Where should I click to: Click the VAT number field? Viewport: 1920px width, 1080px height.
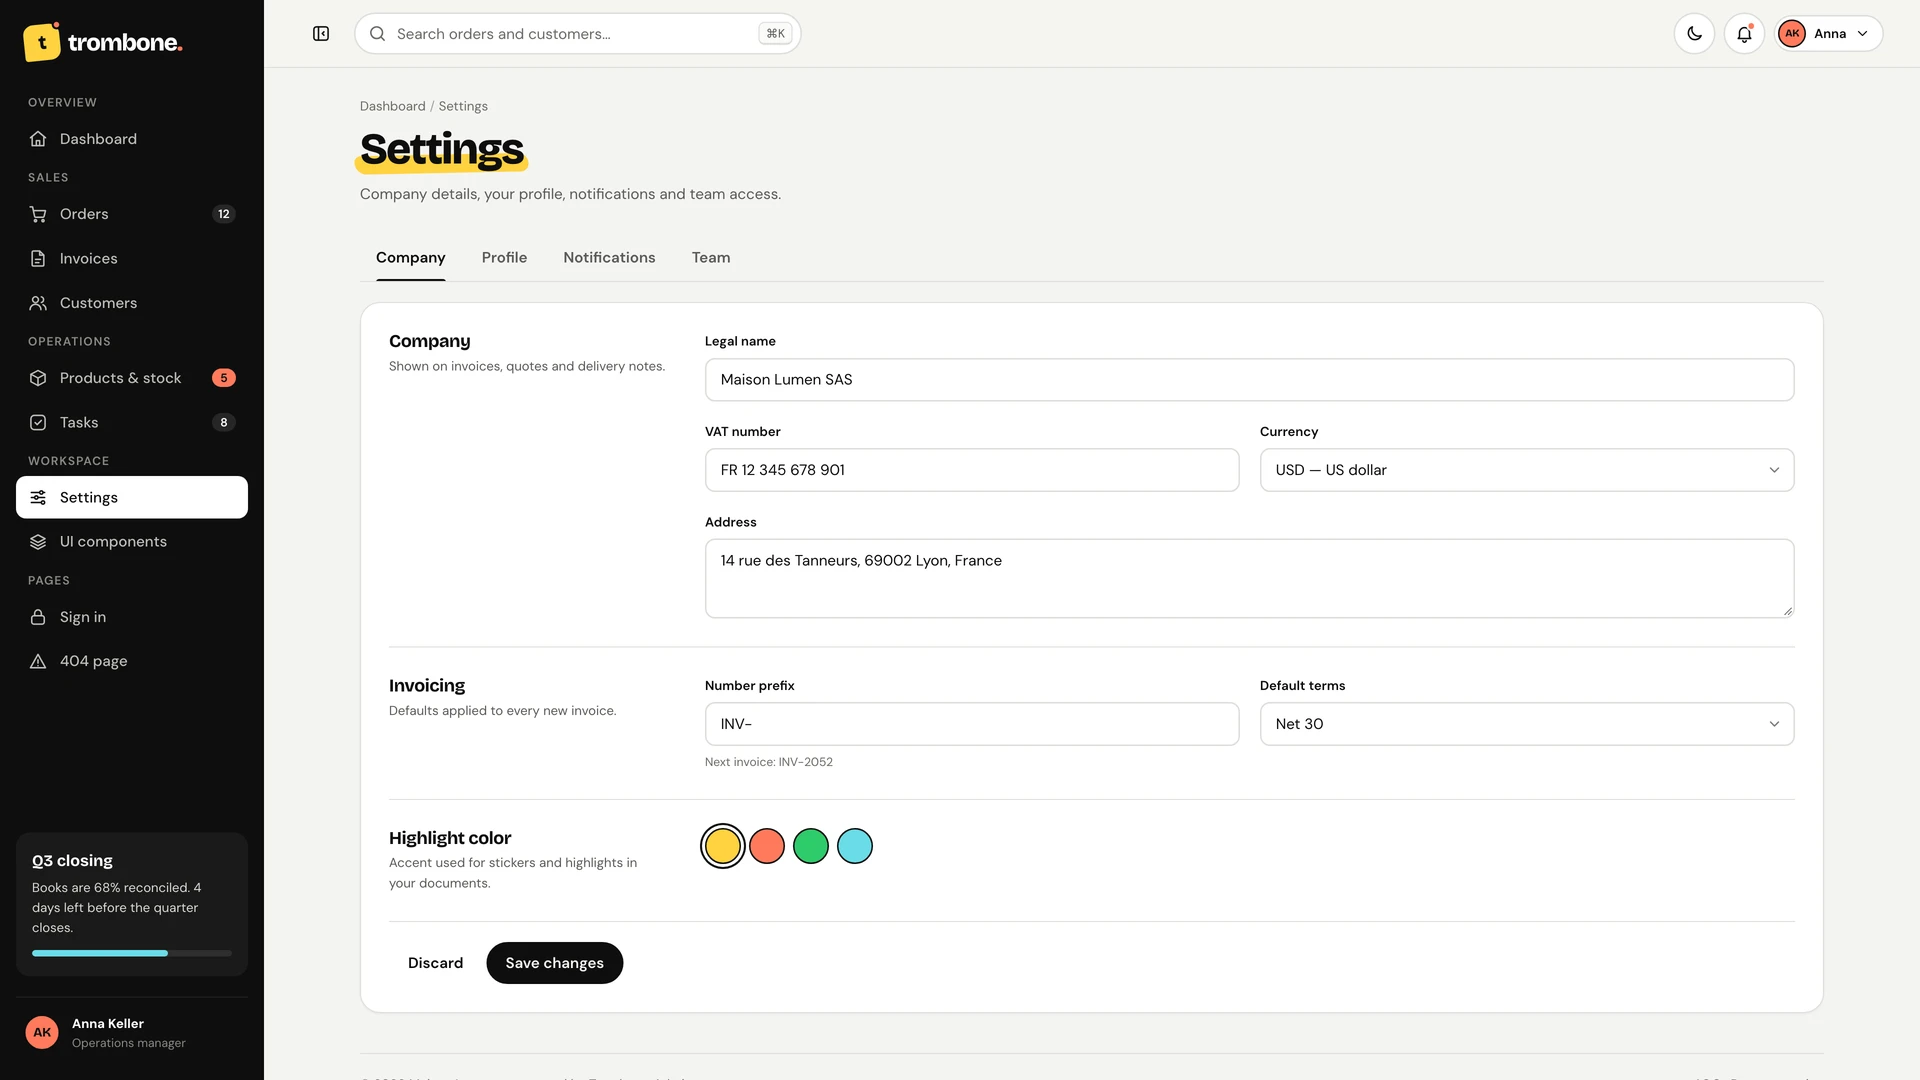tap(972, 470)
